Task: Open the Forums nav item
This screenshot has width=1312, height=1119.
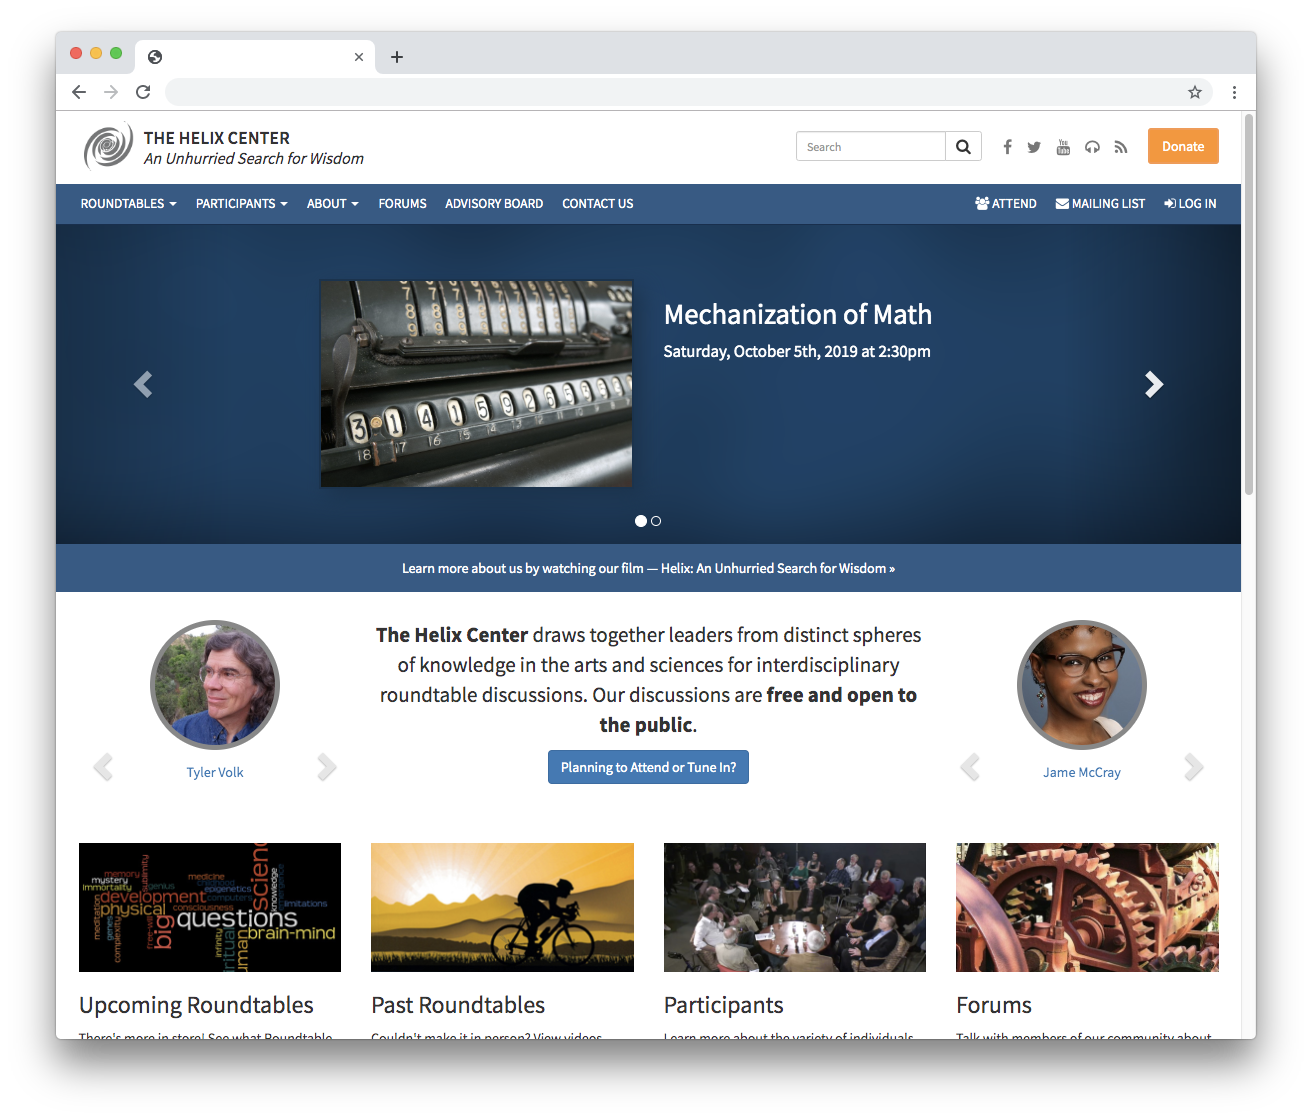Action: pos(402,204)
